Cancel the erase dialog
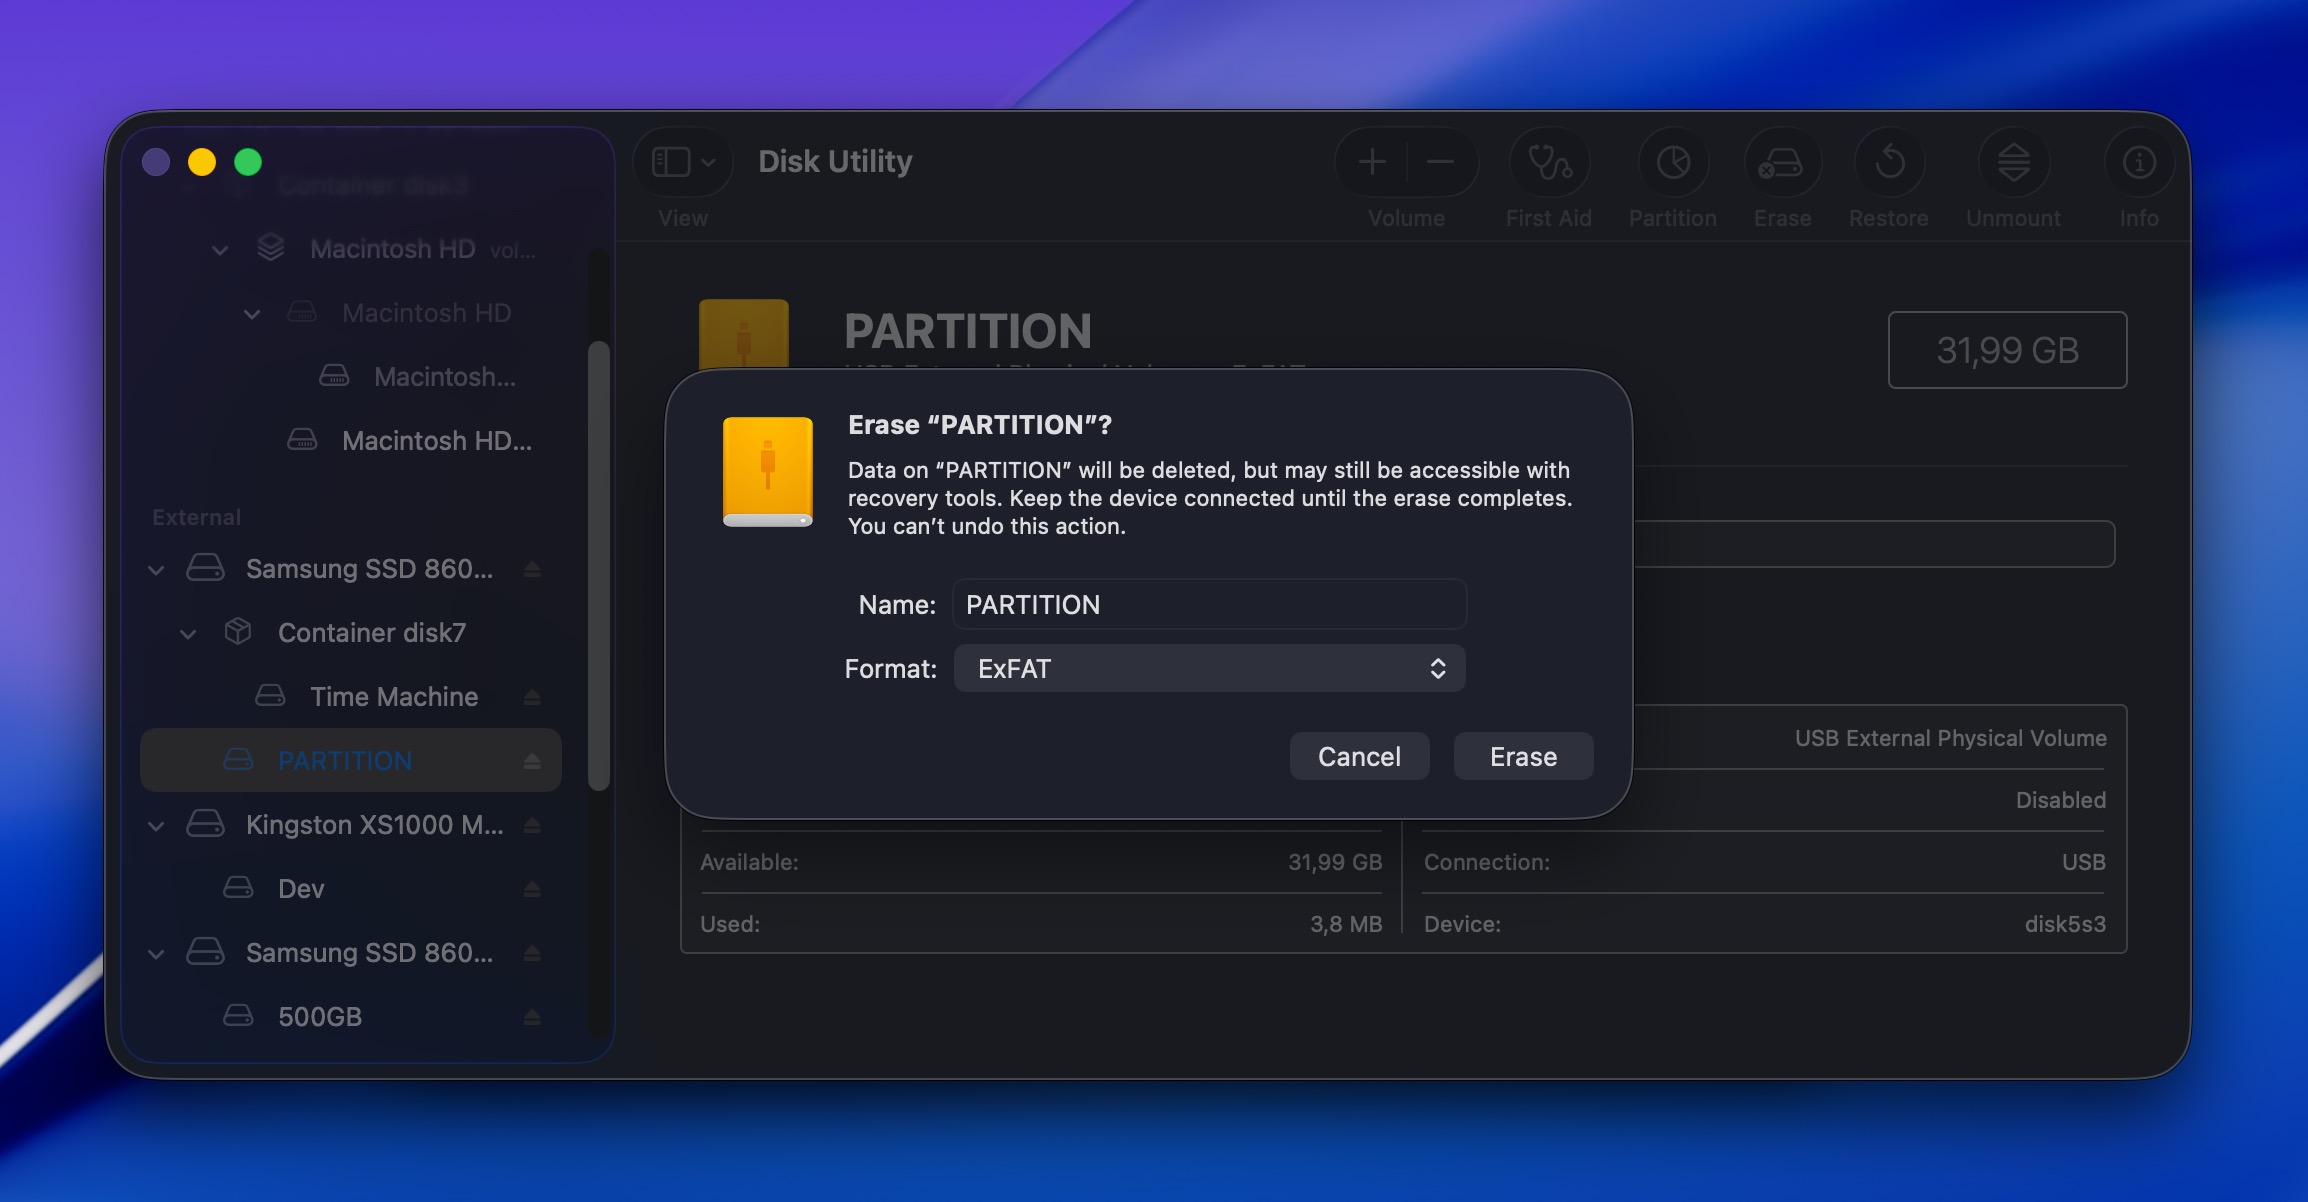Screen dimensions: 2308x1202 [1359, 756]
